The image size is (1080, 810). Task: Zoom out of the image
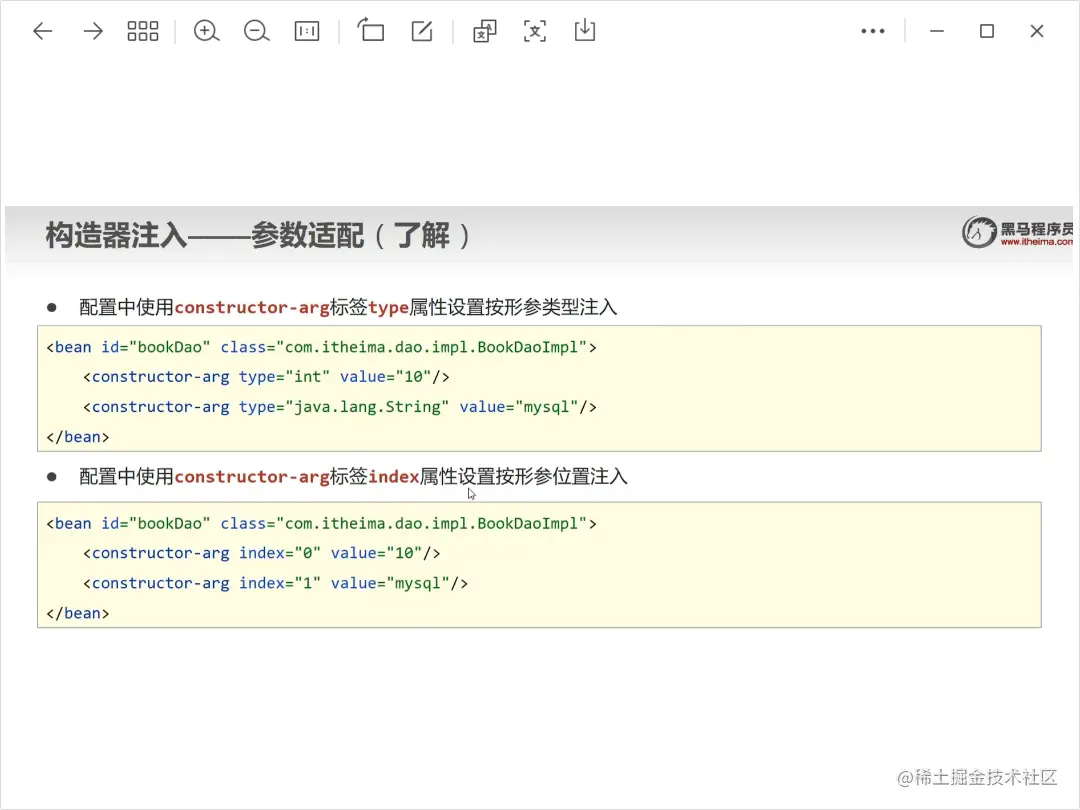[x=257, y=31]
